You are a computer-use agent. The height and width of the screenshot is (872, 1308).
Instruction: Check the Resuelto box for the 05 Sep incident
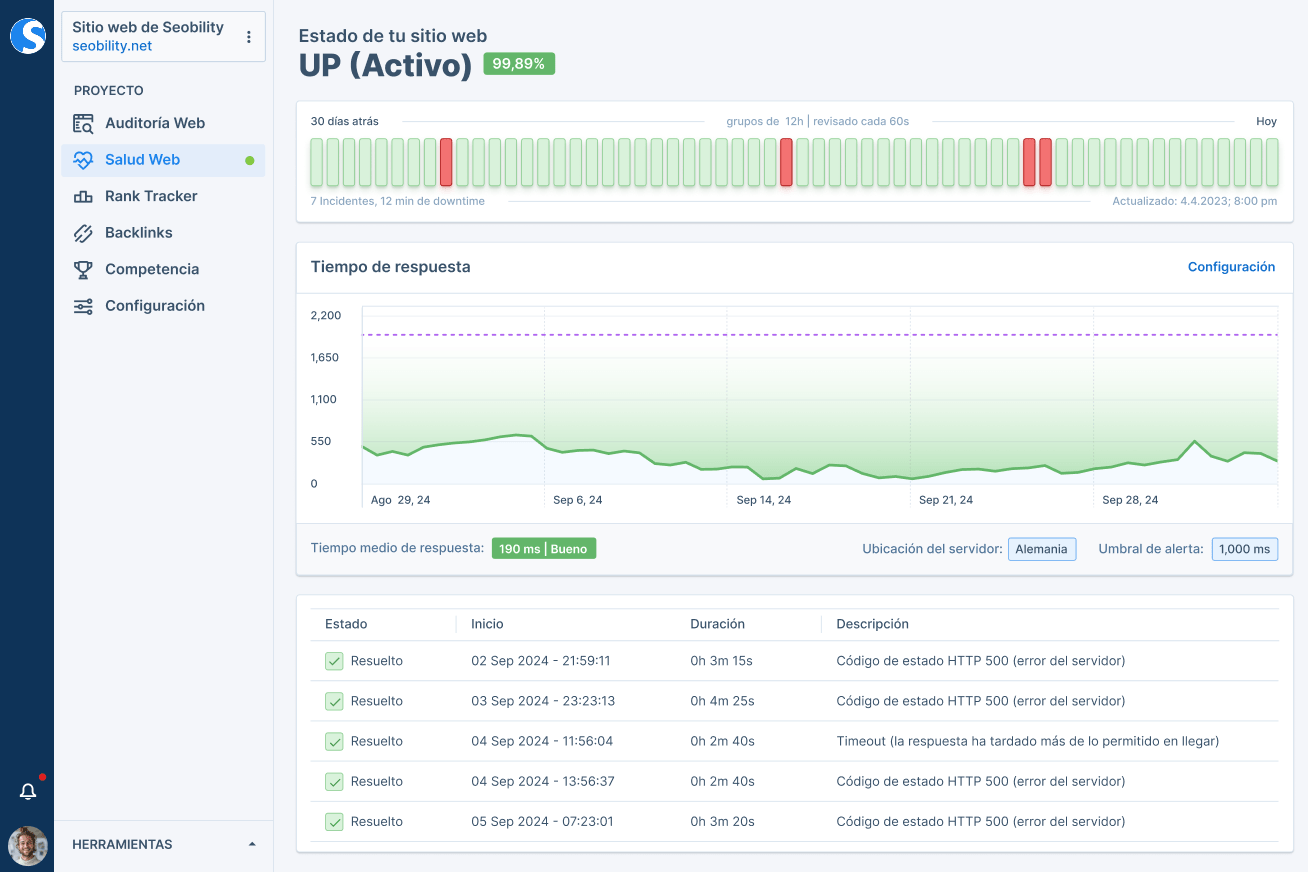click(334, 821)
